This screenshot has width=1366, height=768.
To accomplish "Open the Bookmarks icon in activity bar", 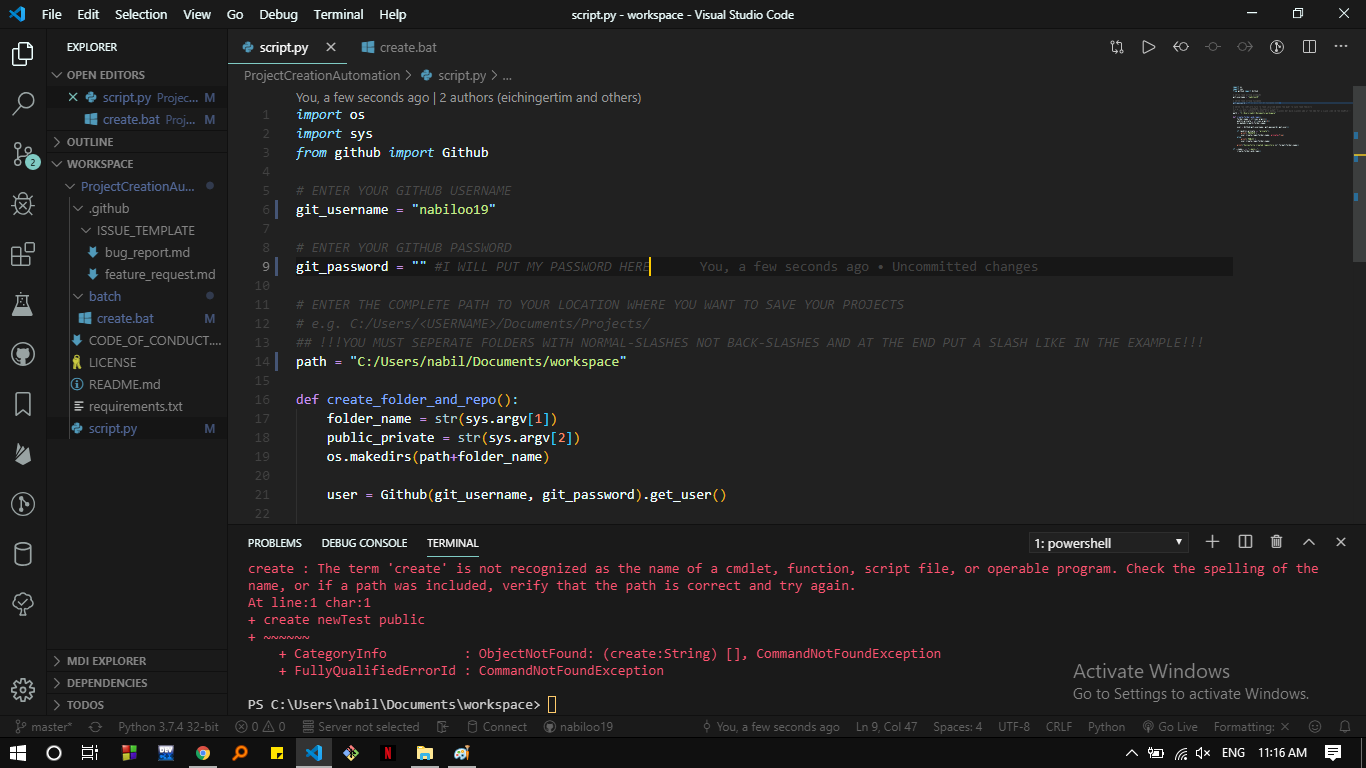I will click(23, 404).
